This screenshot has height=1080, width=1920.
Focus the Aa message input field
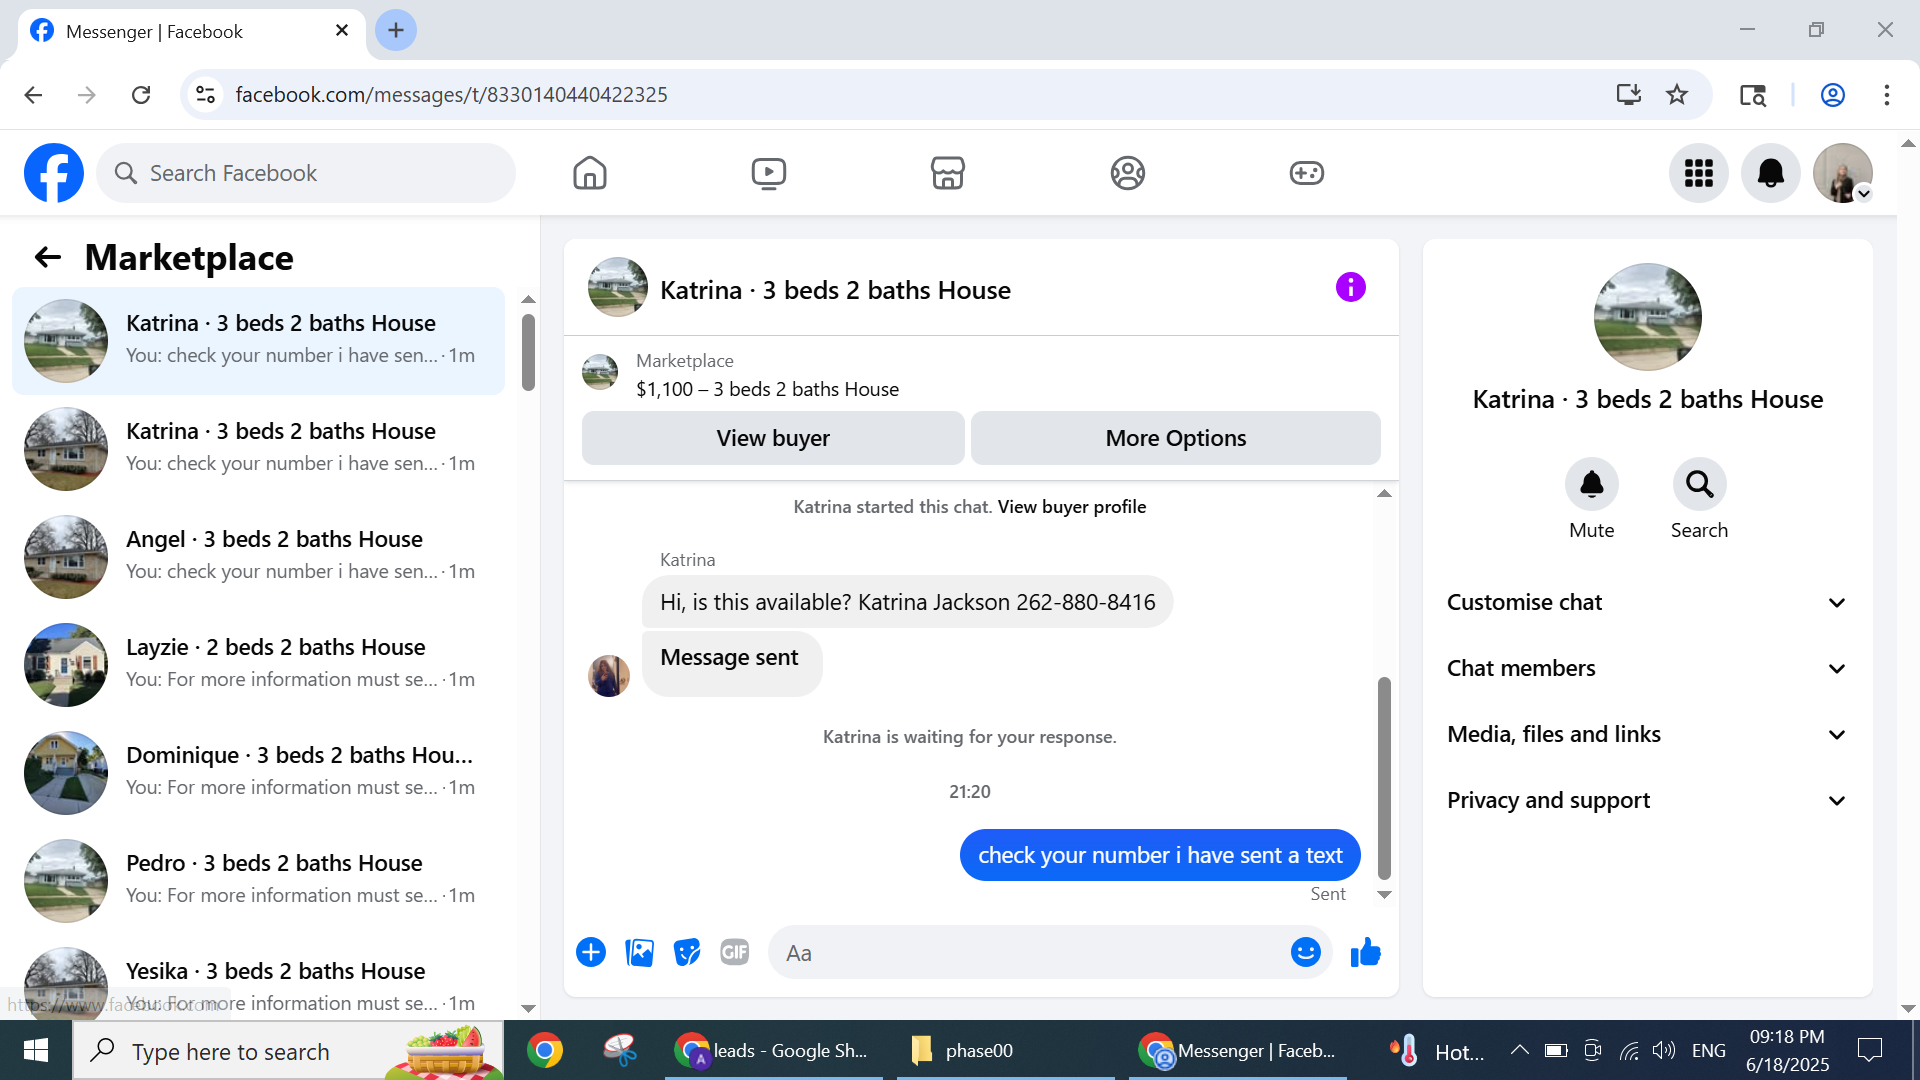click(x=1030, y=952)
